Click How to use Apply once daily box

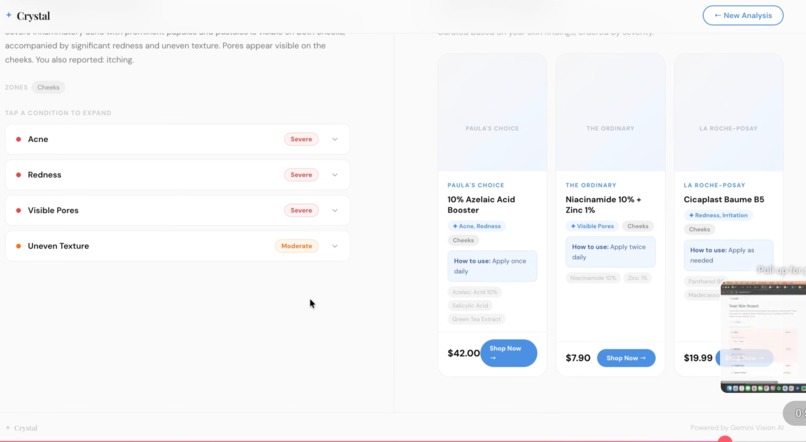tap(492, 266)
